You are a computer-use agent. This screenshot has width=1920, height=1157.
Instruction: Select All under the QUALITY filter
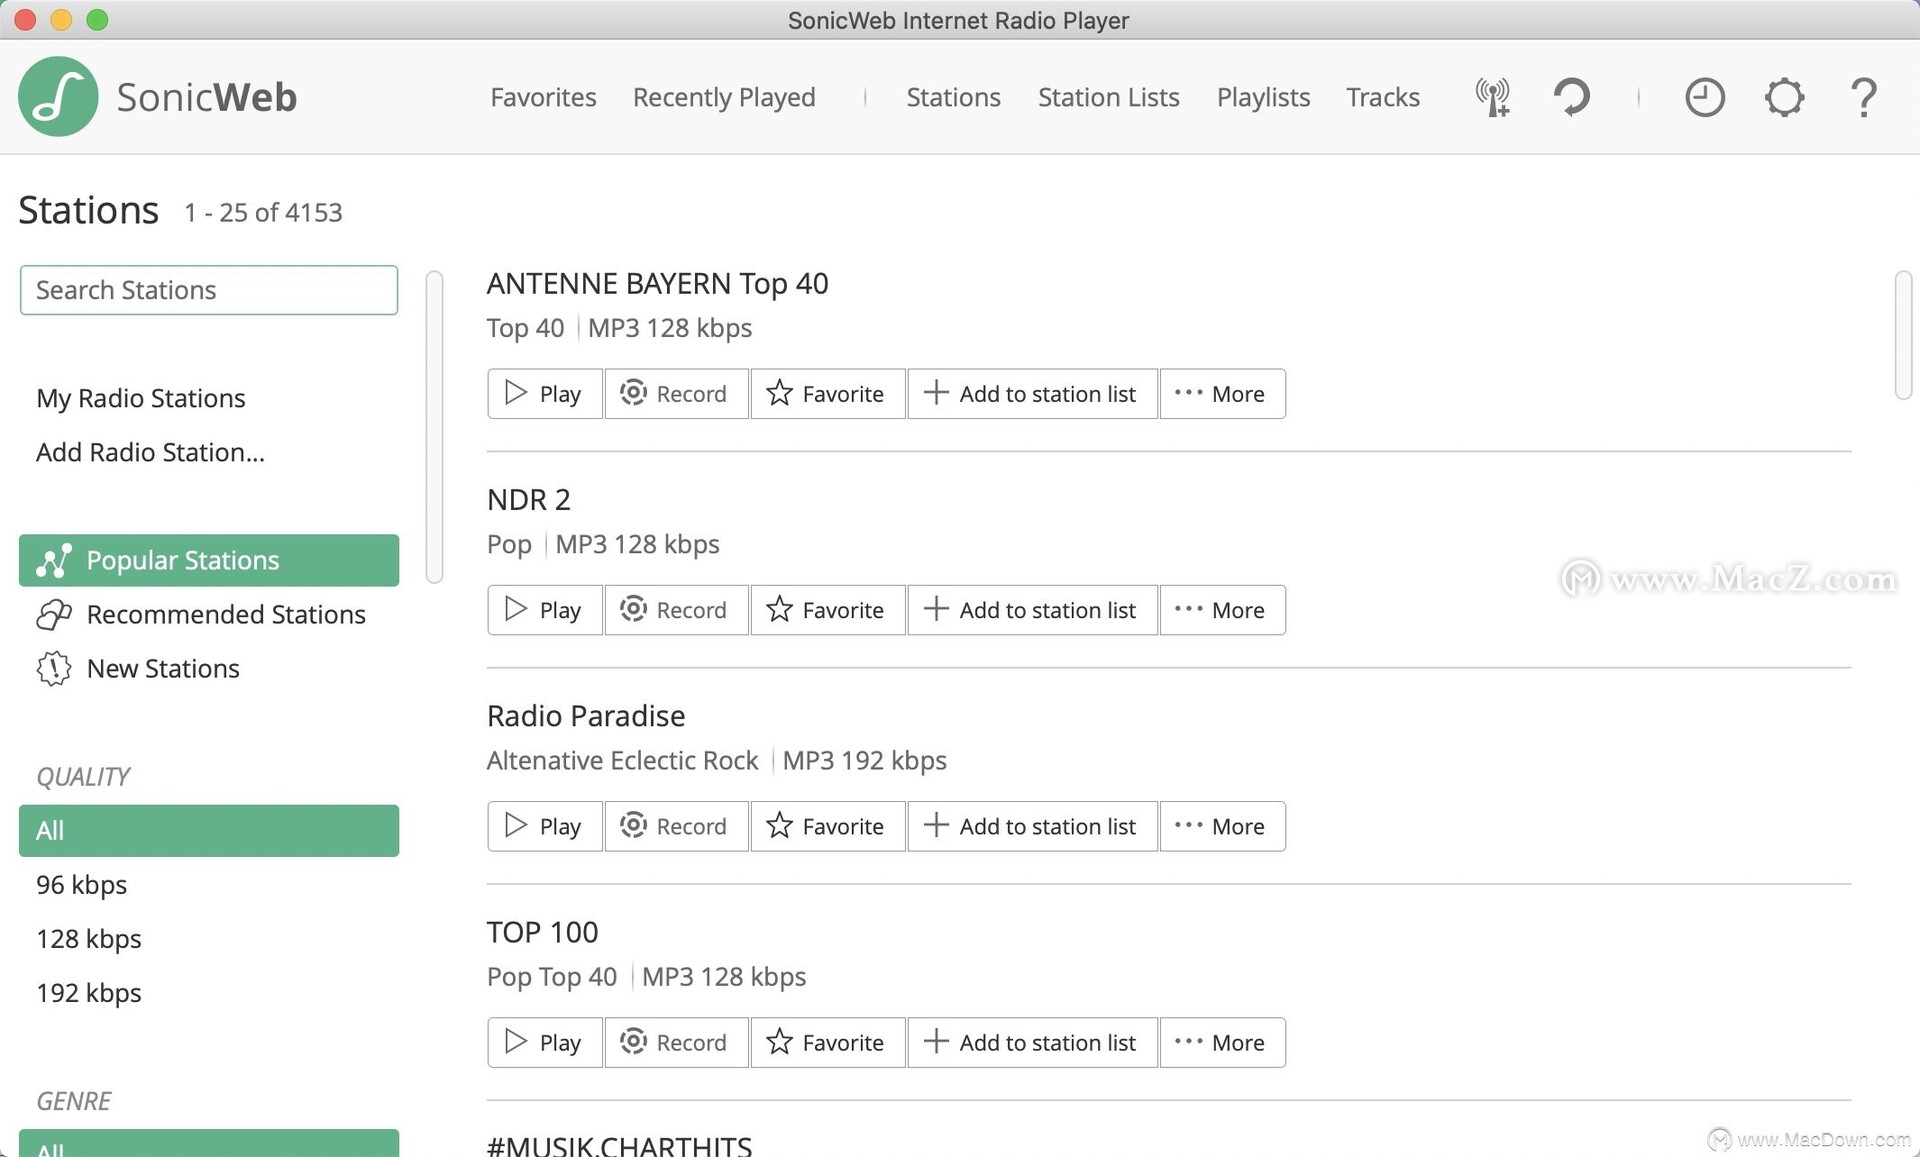[209, 830]
